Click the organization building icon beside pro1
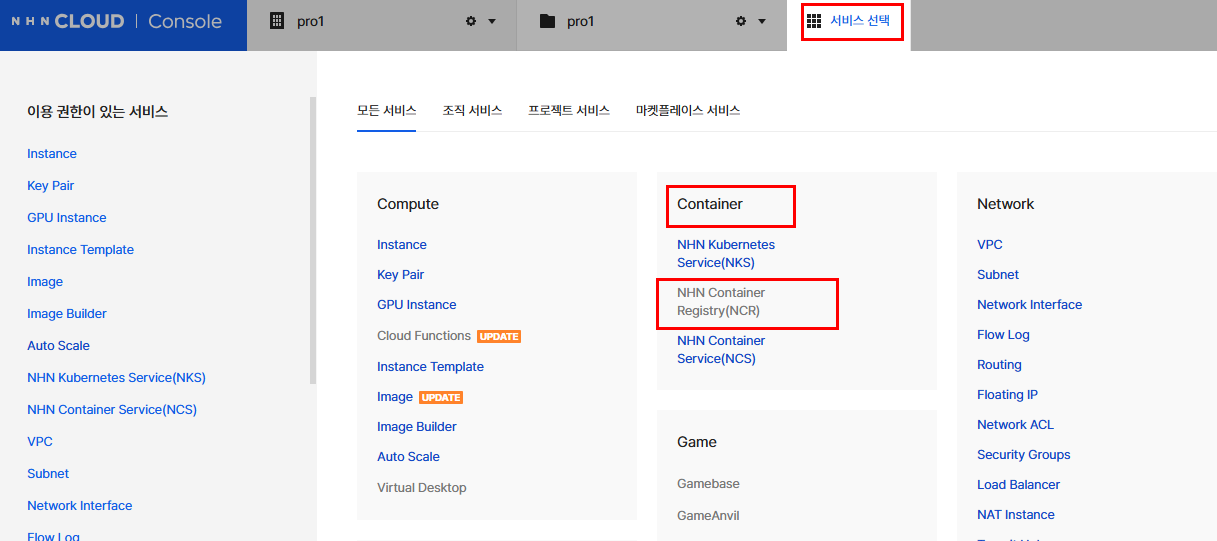This screenshot has width=1217, height=541. click(278, 21)
